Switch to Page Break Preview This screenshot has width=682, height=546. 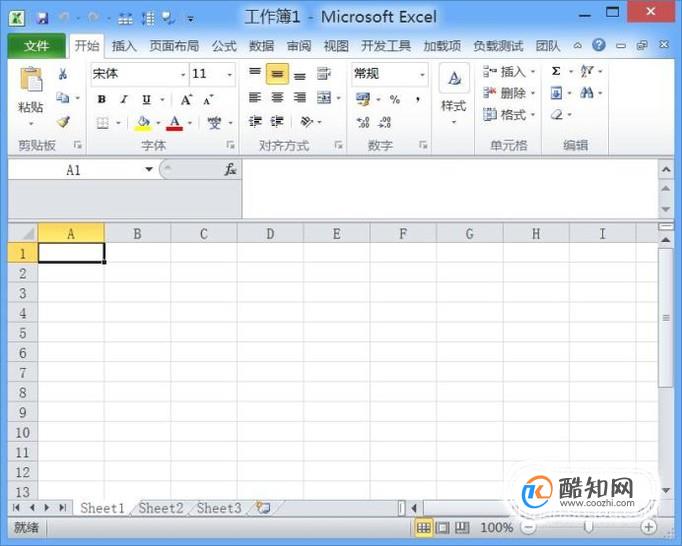[462, 528]
